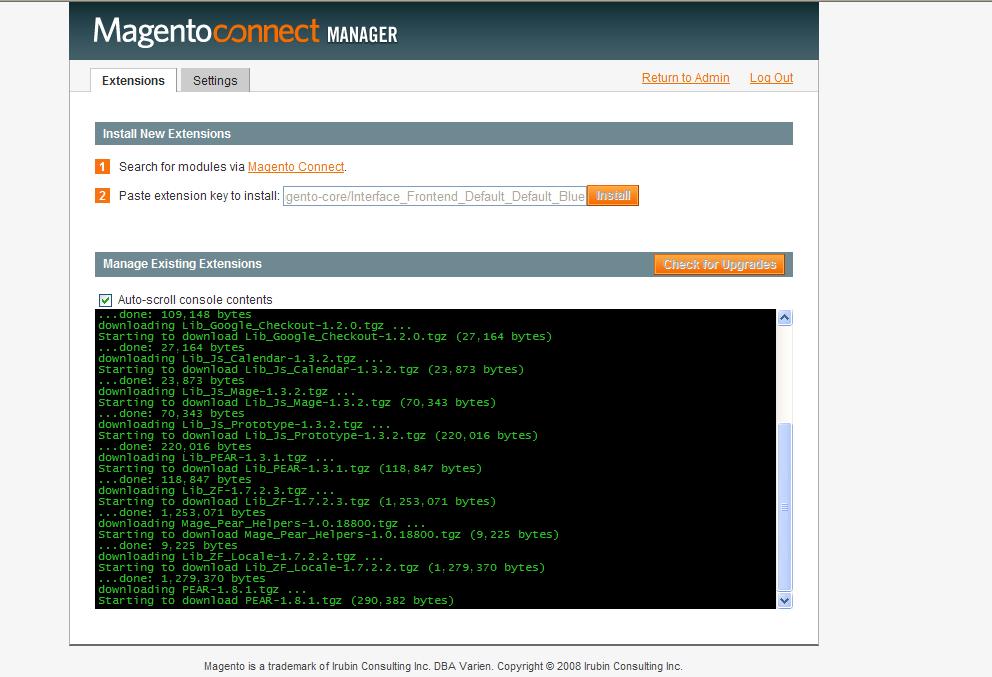Click console line 'downloading Lib_Google_Checkout-1.2.0.tgz ...'
The image size is (992, 677).
tap(255, 325)
